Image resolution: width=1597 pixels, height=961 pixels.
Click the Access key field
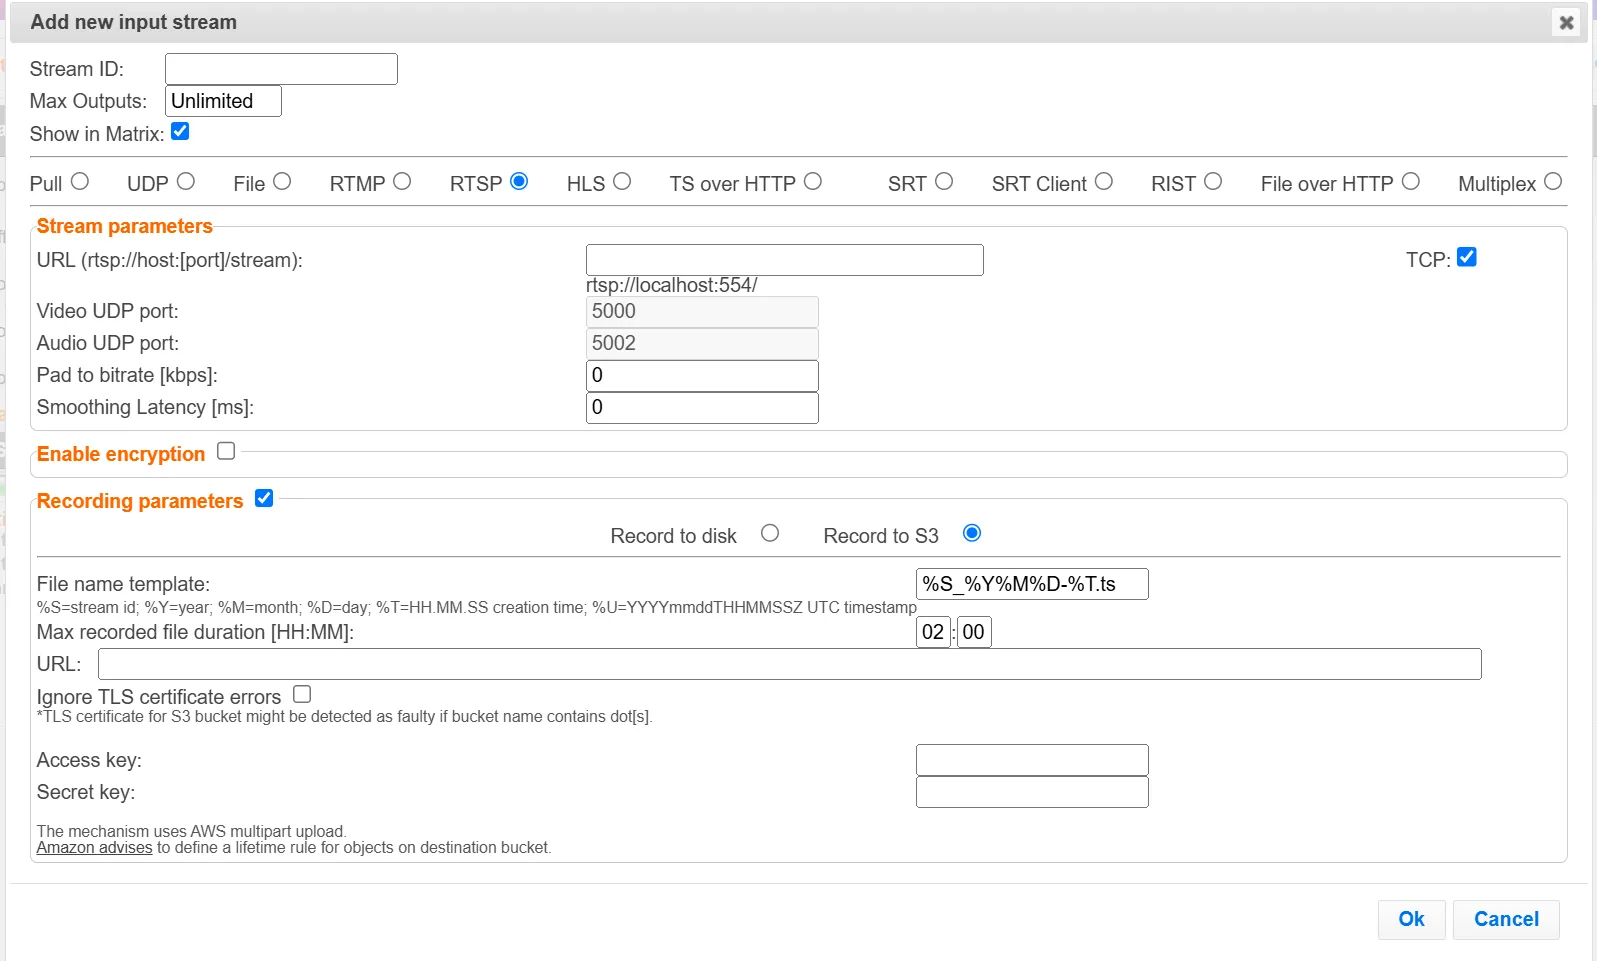pyautogui.click(x=1032, y=760)
